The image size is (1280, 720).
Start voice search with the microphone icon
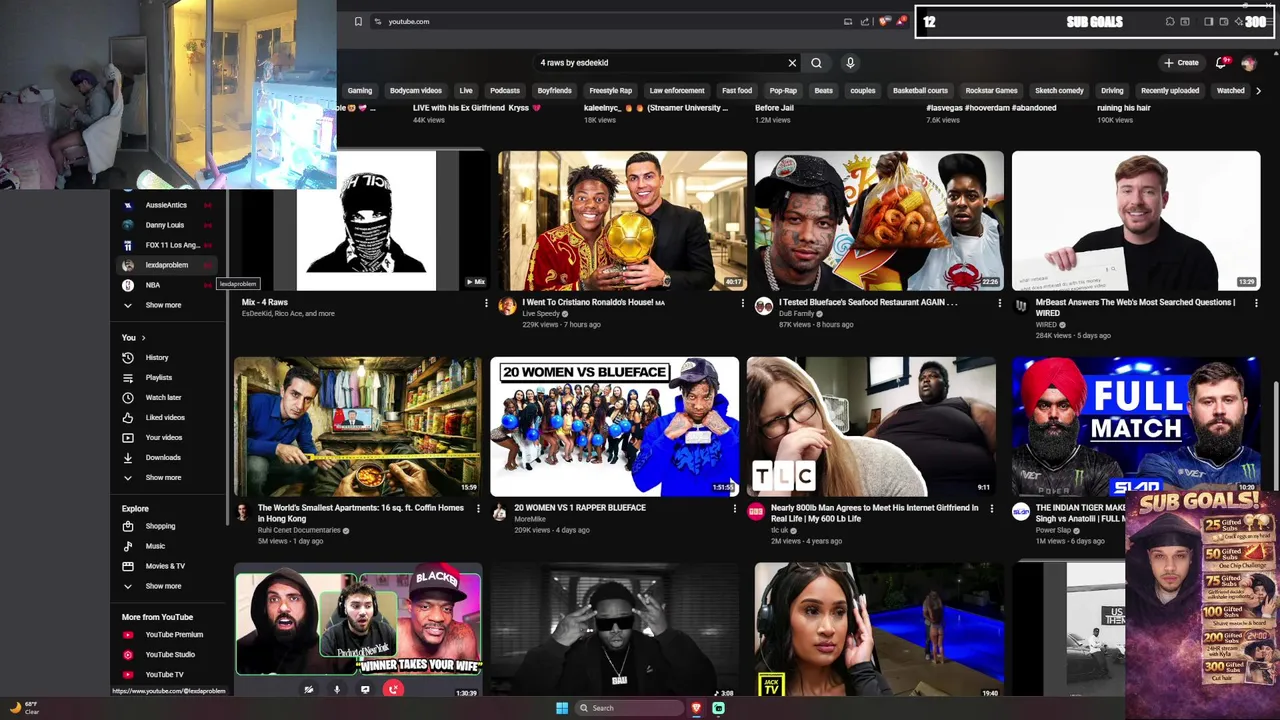click(850, 63)
